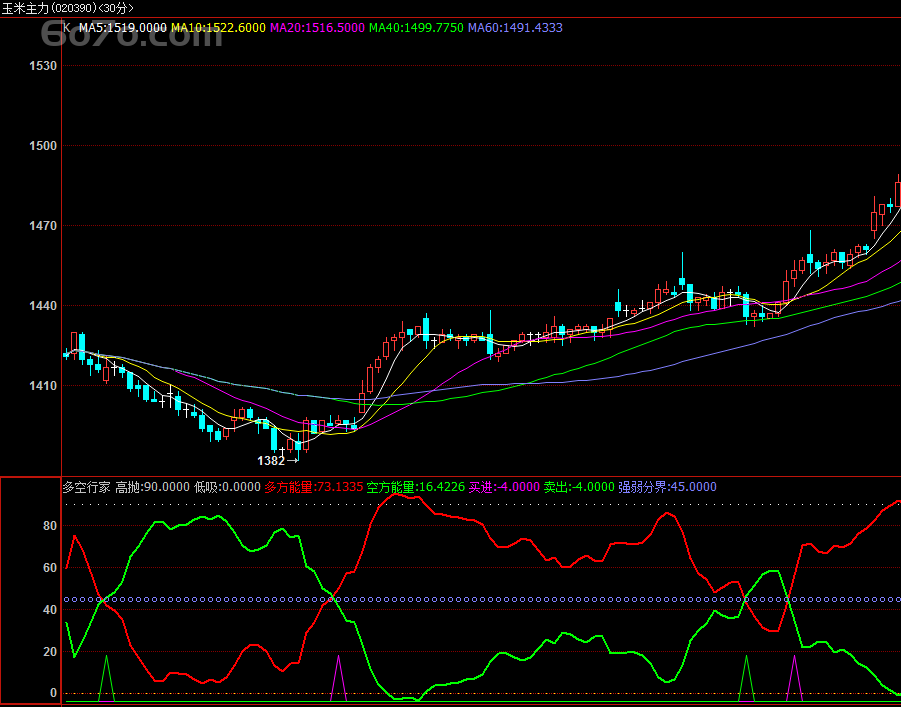Click the magenta MA20:1516.5000 label

coord(317,28)
